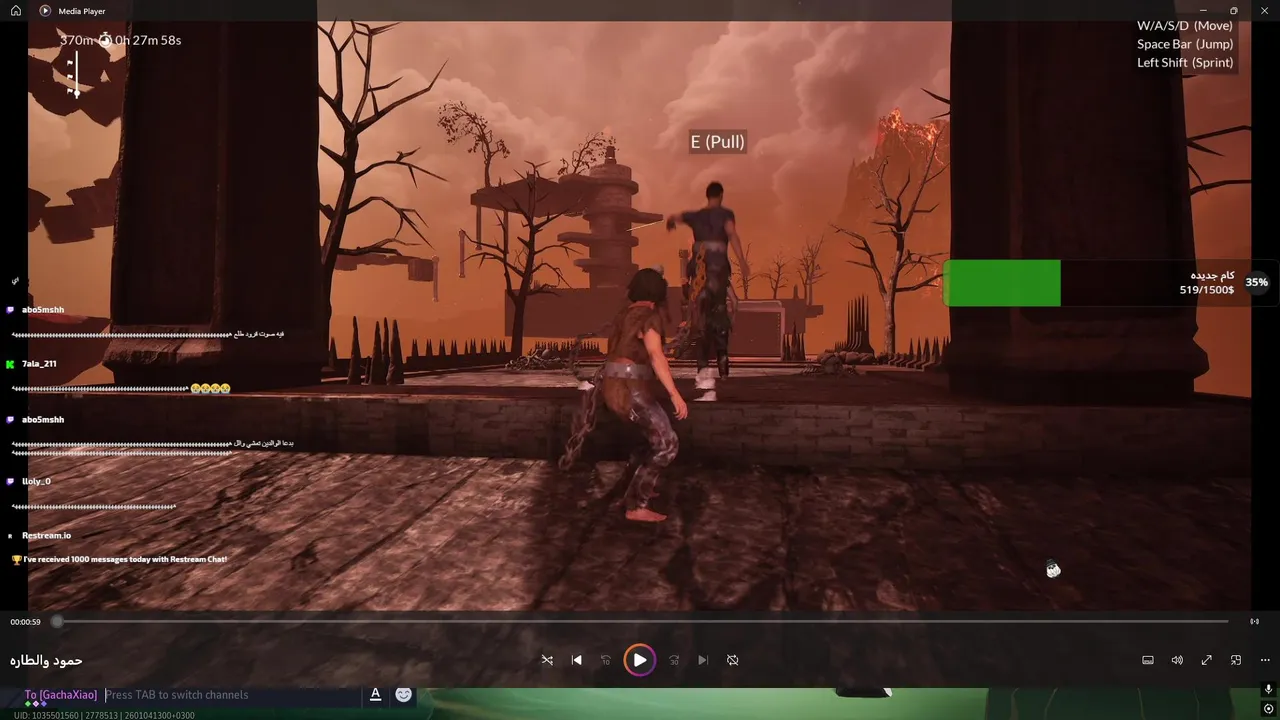Enter full screen mode
1280x720 pixels.
point(1207,660)
